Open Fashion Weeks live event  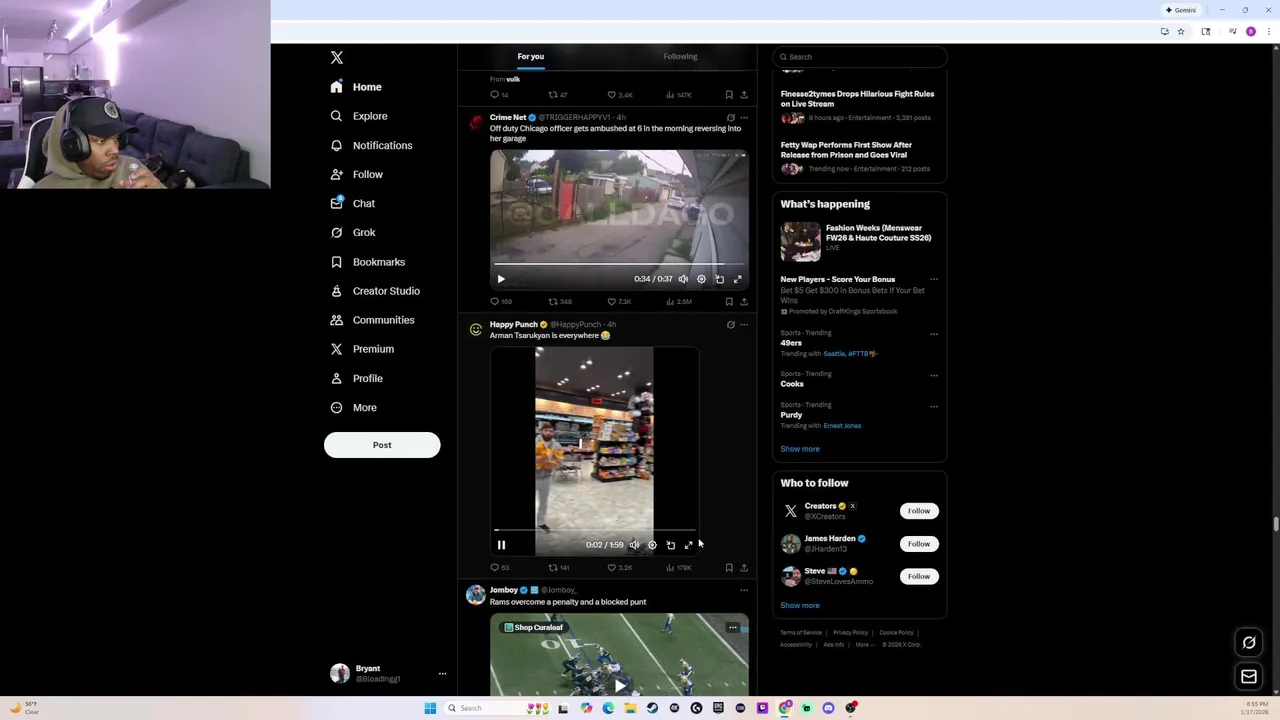point(859,242)
